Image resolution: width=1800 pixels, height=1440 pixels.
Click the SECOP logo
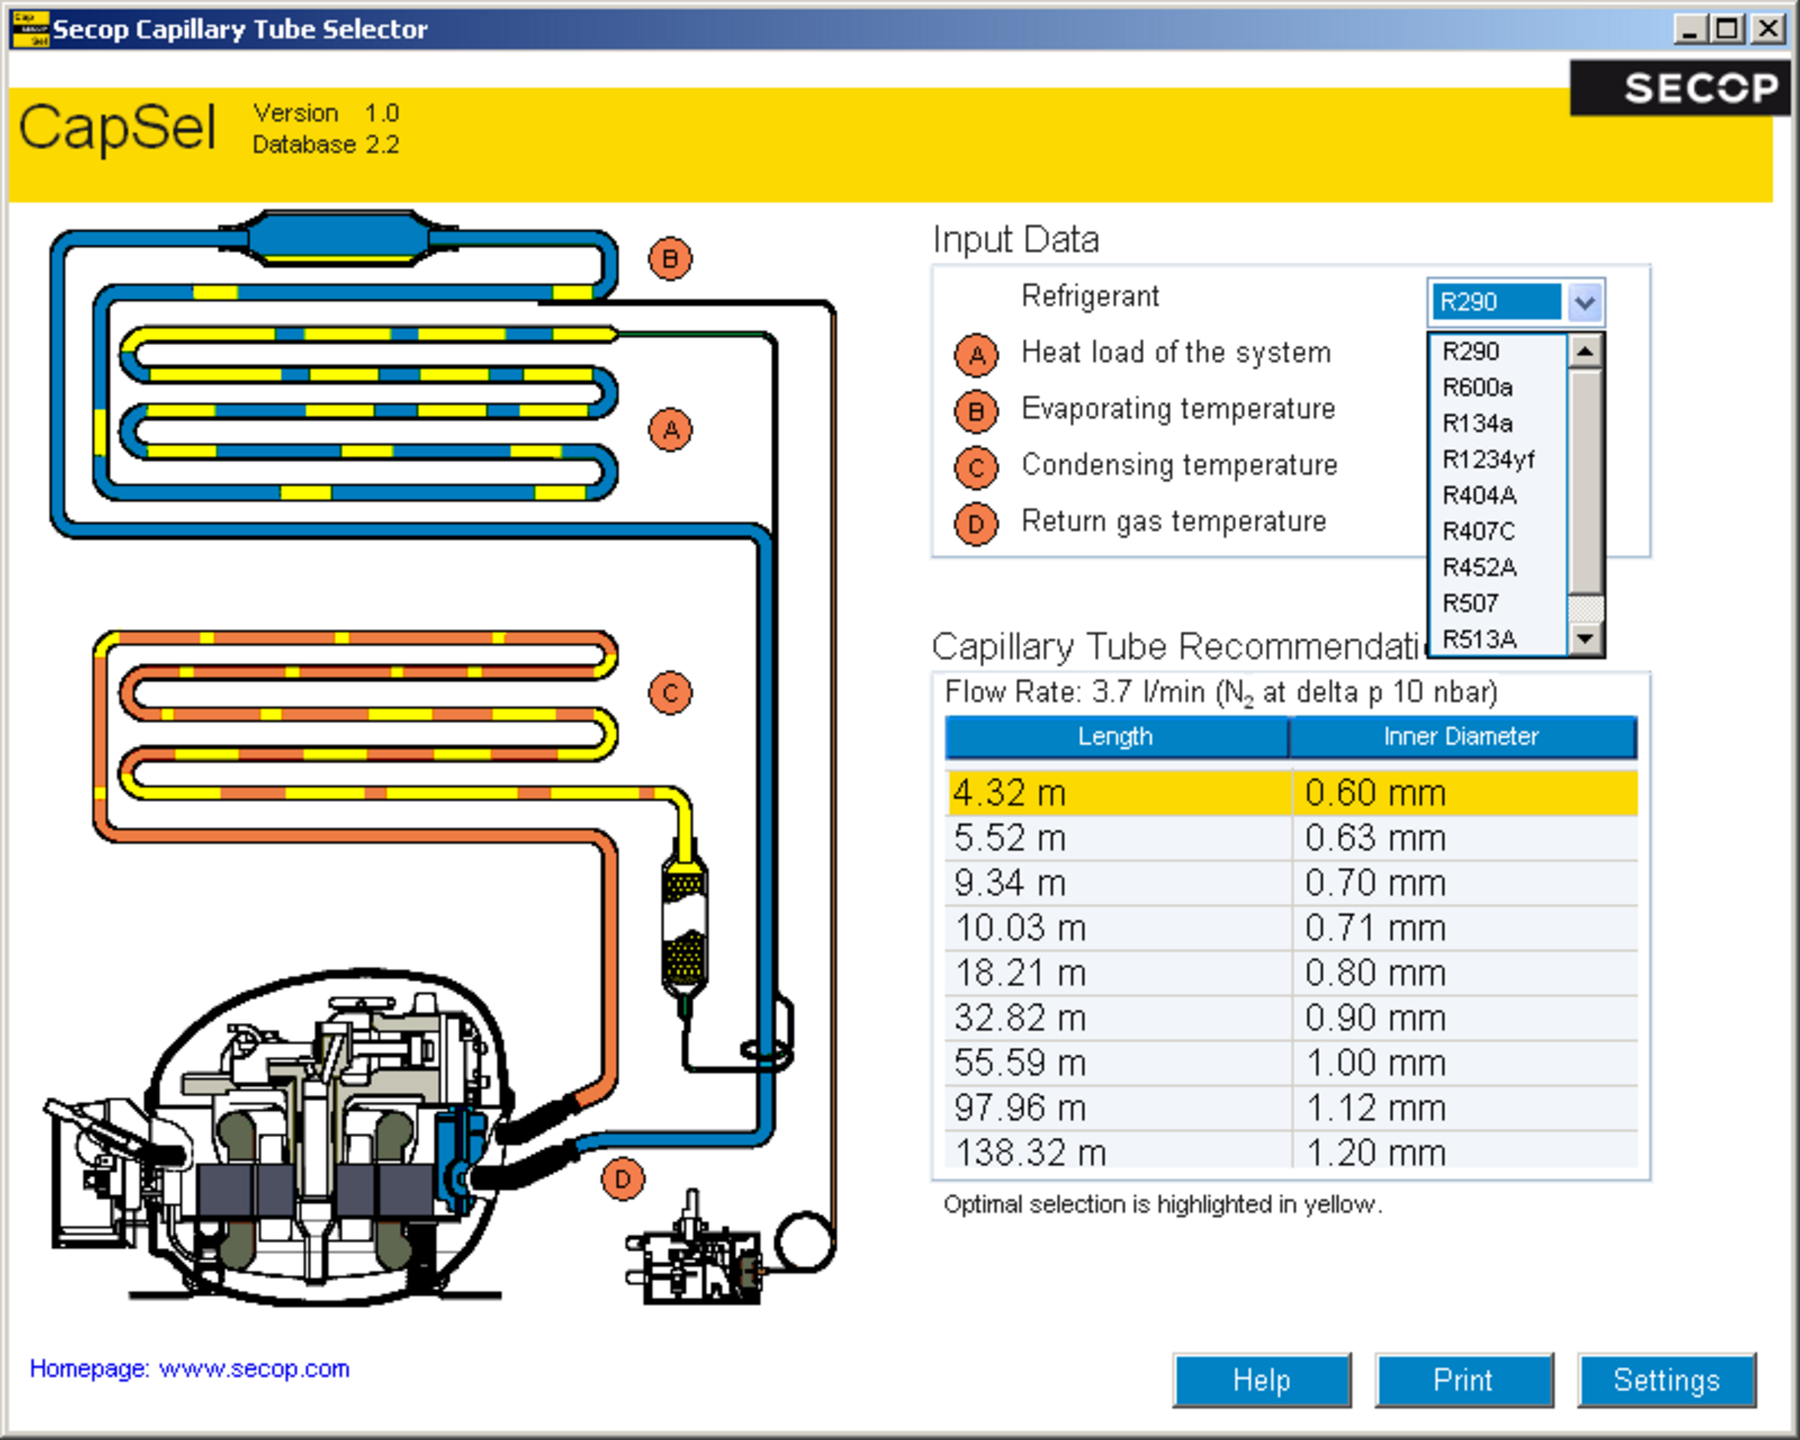1678,88
